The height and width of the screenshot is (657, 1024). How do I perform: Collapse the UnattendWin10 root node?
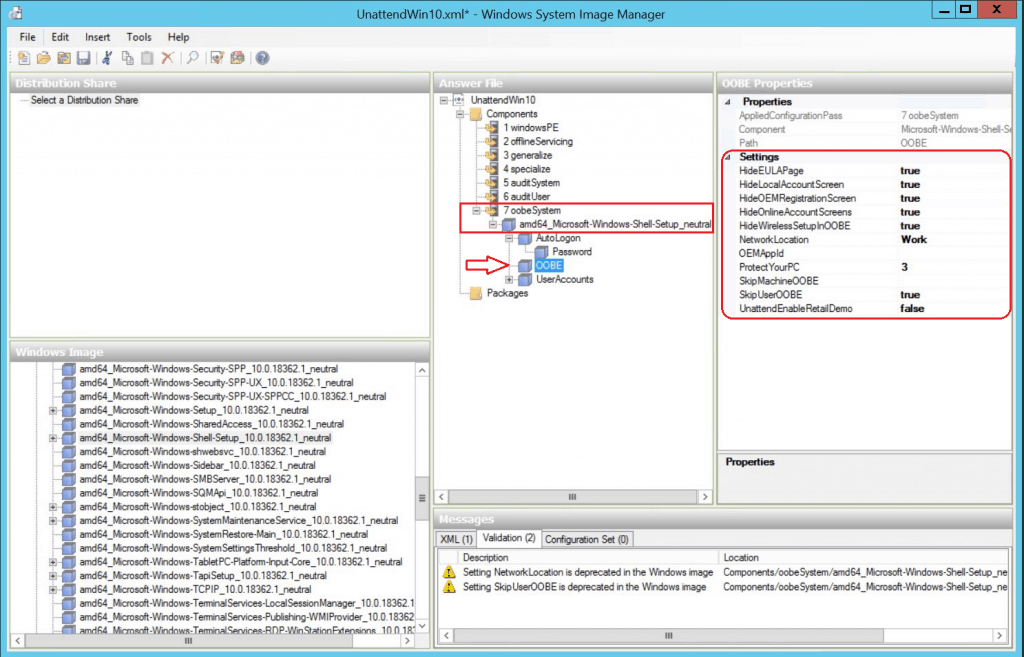(444, 100)
